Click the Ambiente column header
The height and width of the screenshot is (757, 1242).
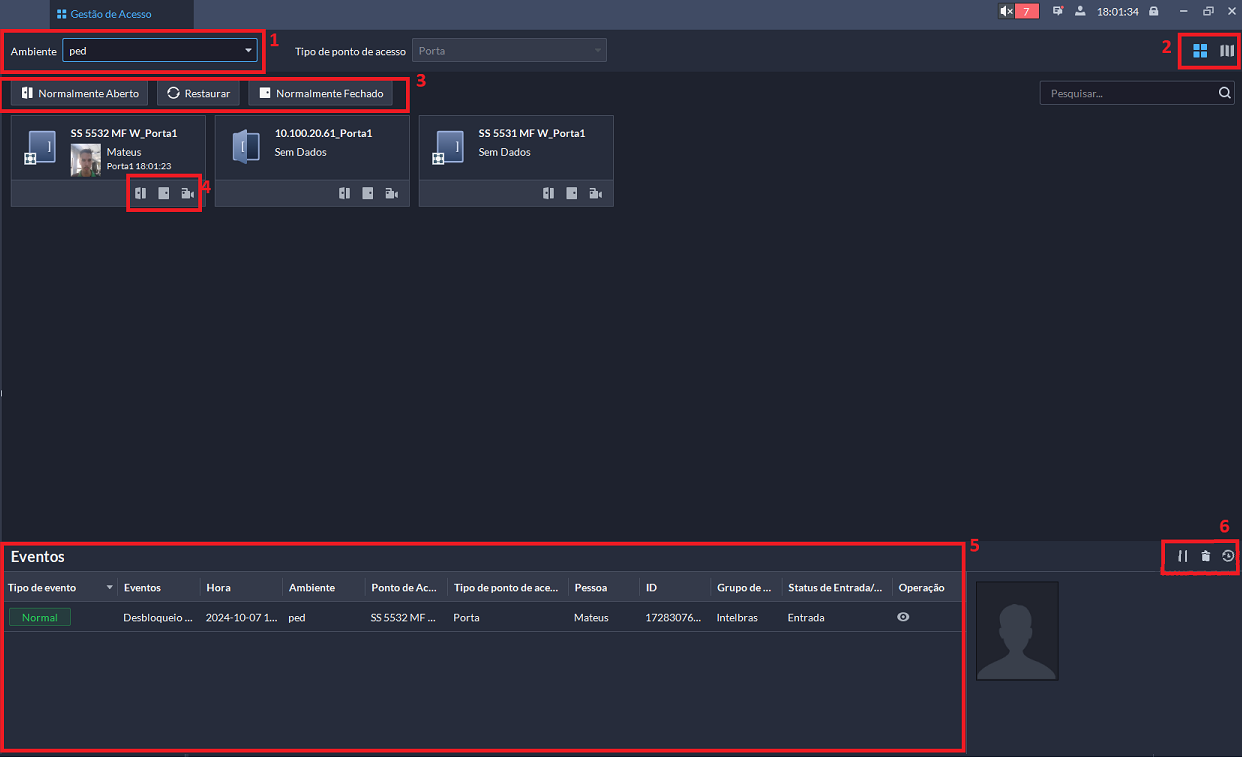pyautogui.click(x=312, y=587)
